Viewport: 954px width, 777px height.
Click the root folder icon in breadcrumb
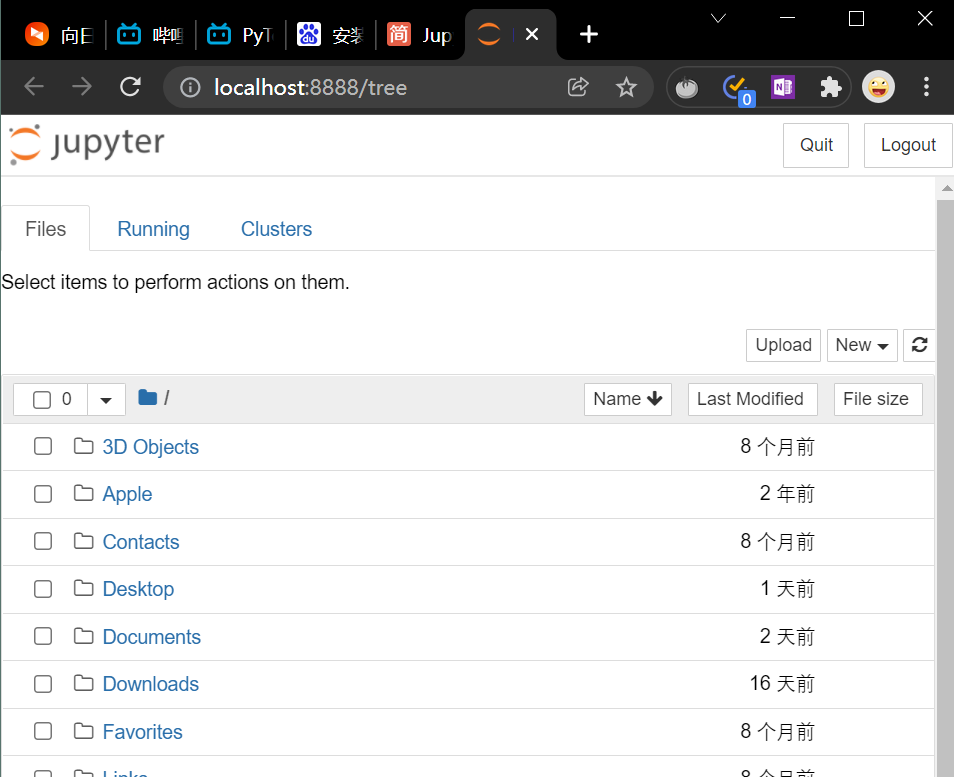(148, 398)
